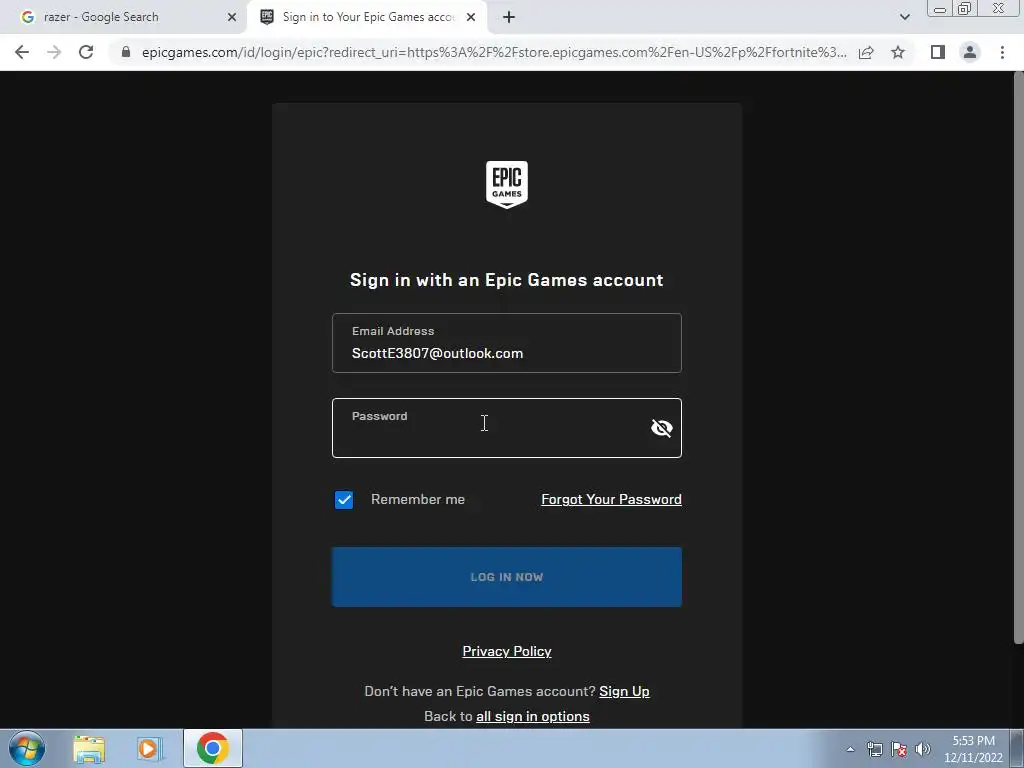The width and height of the screenshot is (1024, 768).
Task: Toggle password visibility eye icon
Action: pyautogui.click(x=662, y=428)
